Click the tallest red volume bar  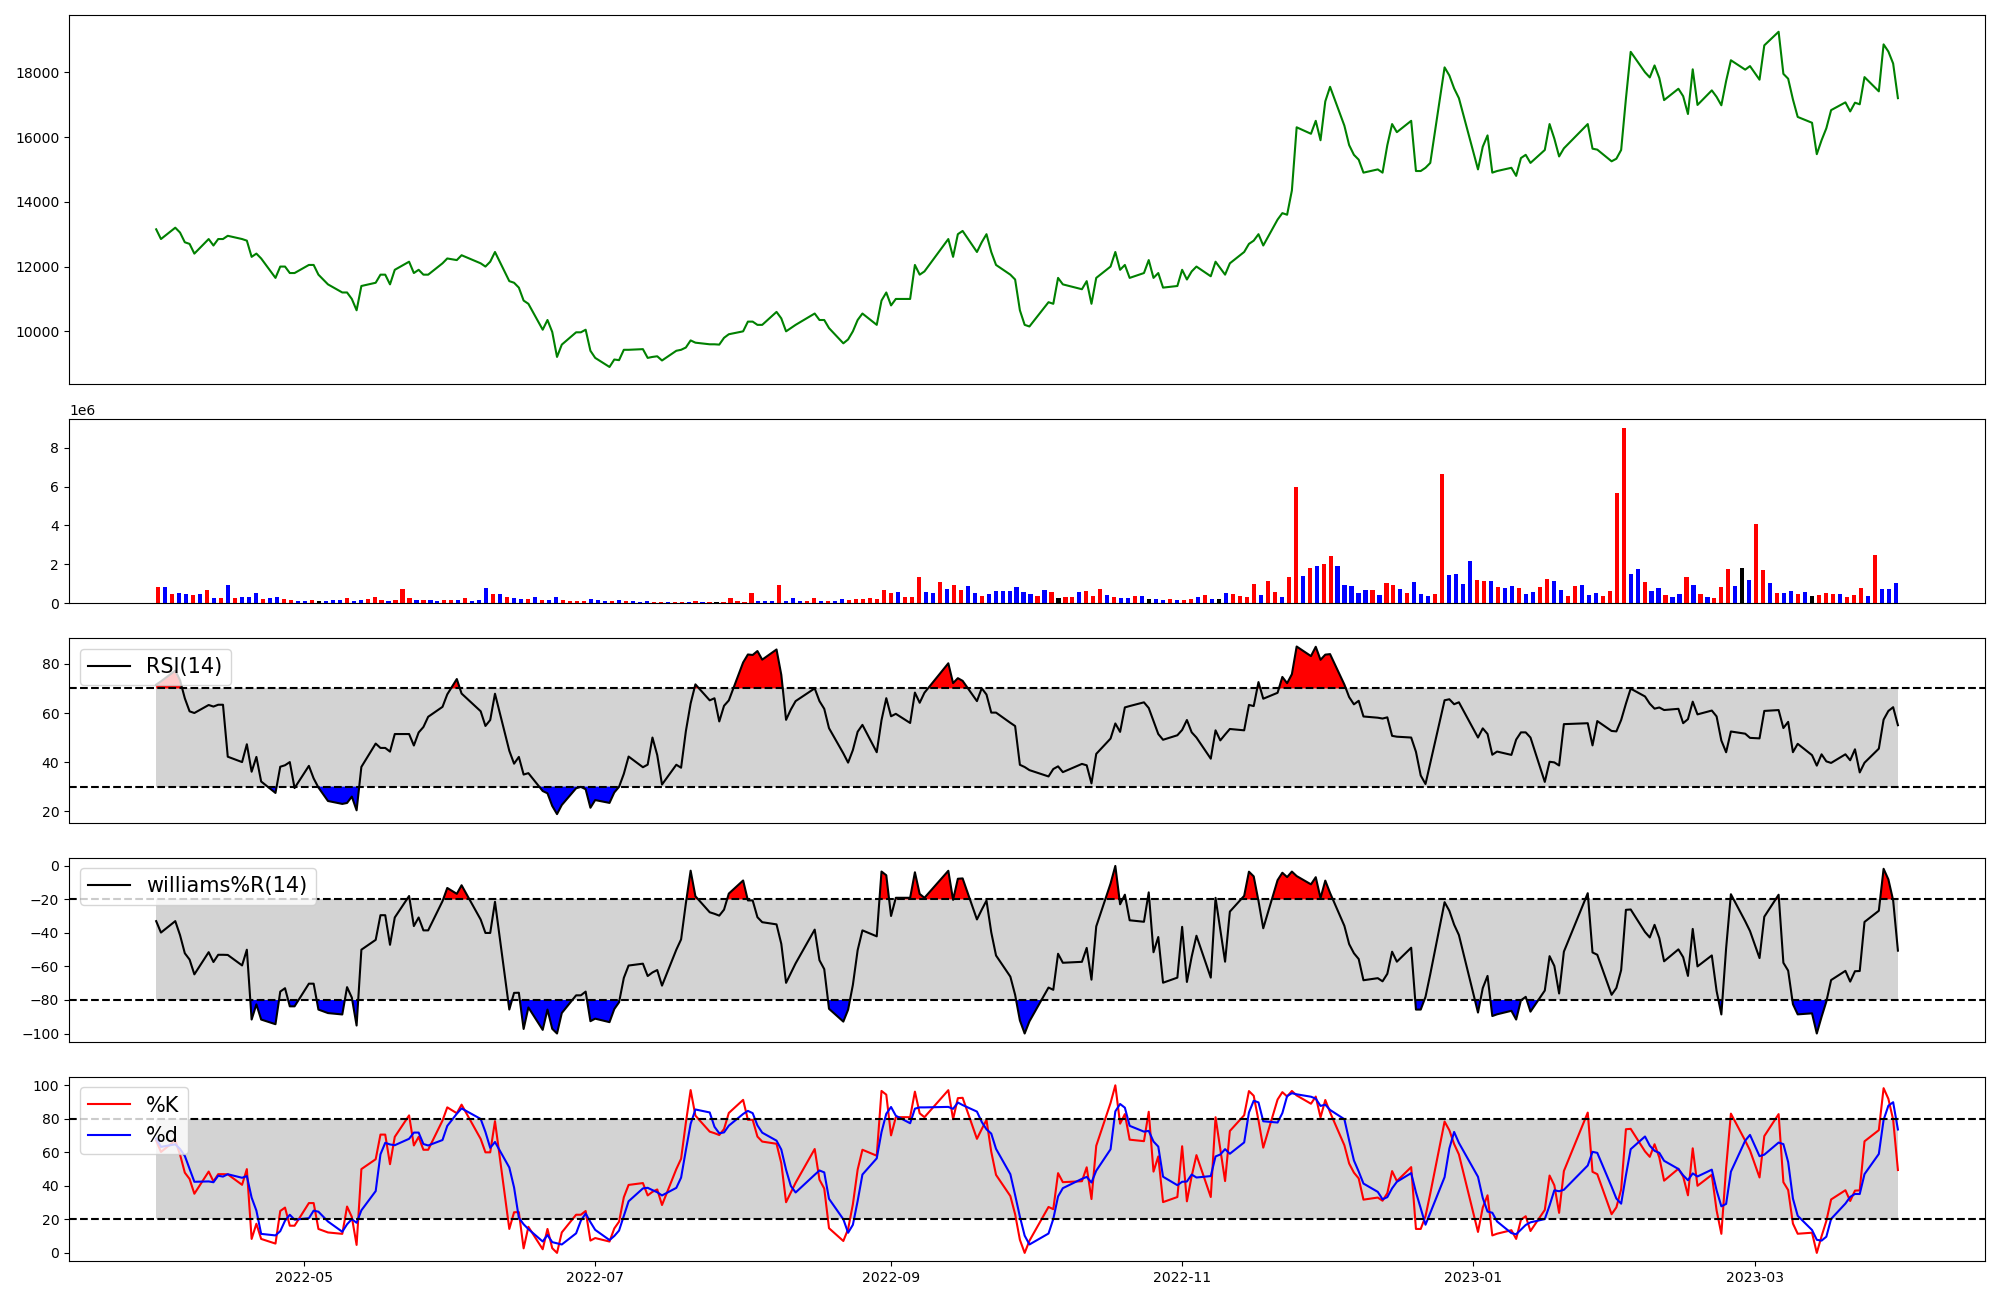1623,515
